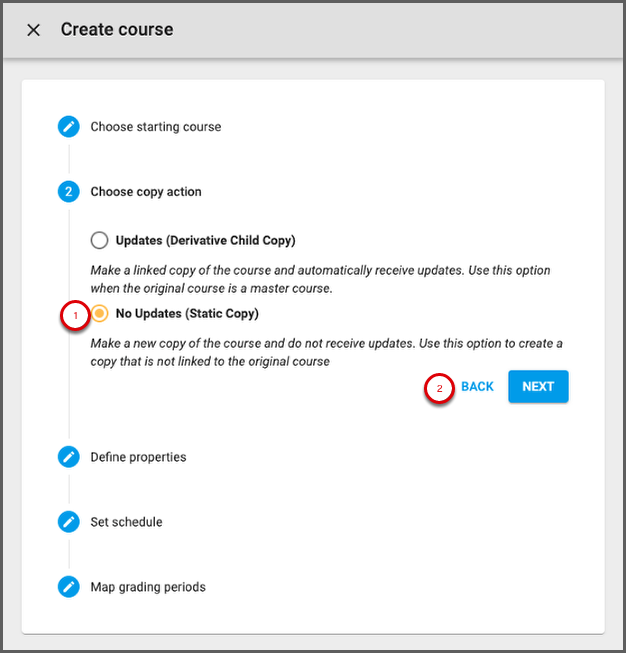626x653 pixels.
Task: Click pencil icon beside Map grading periods
Action: [68, 587]
